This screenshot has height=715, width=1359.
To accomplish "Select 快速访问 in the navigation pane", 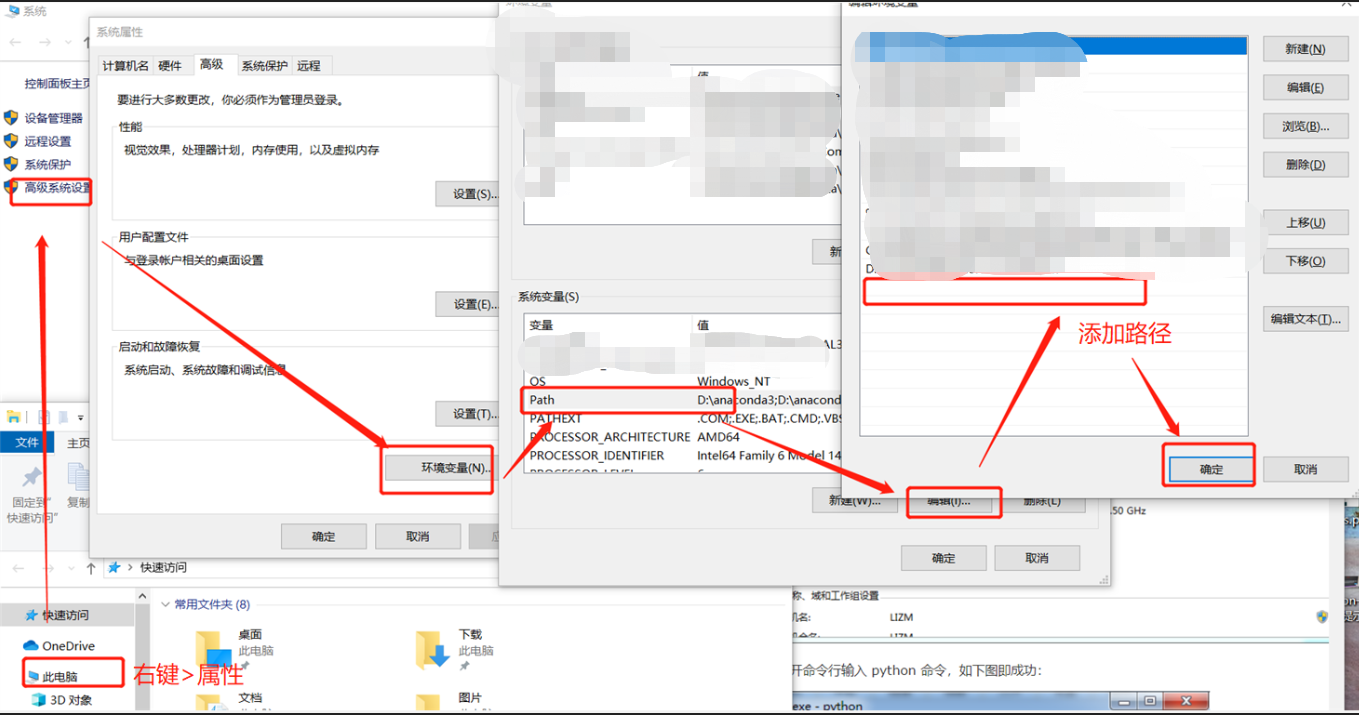I will click(65, 615).
